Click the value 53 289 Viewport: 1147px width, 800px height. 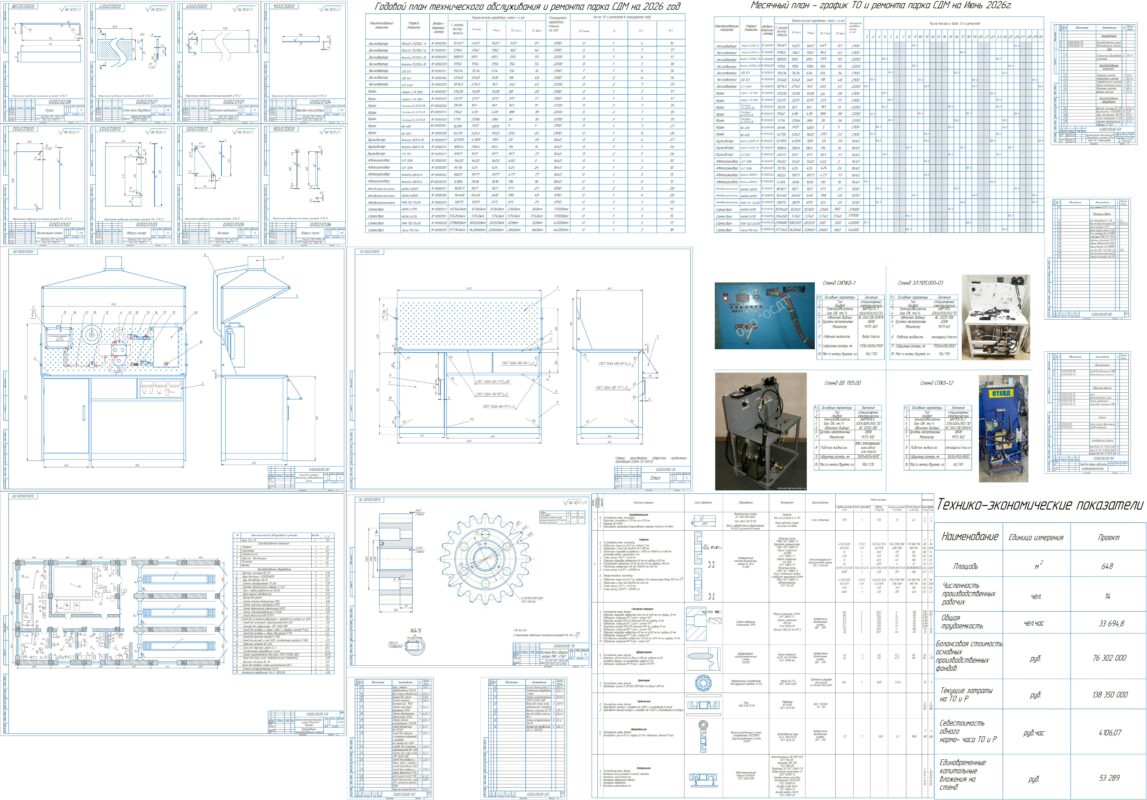1109,778
